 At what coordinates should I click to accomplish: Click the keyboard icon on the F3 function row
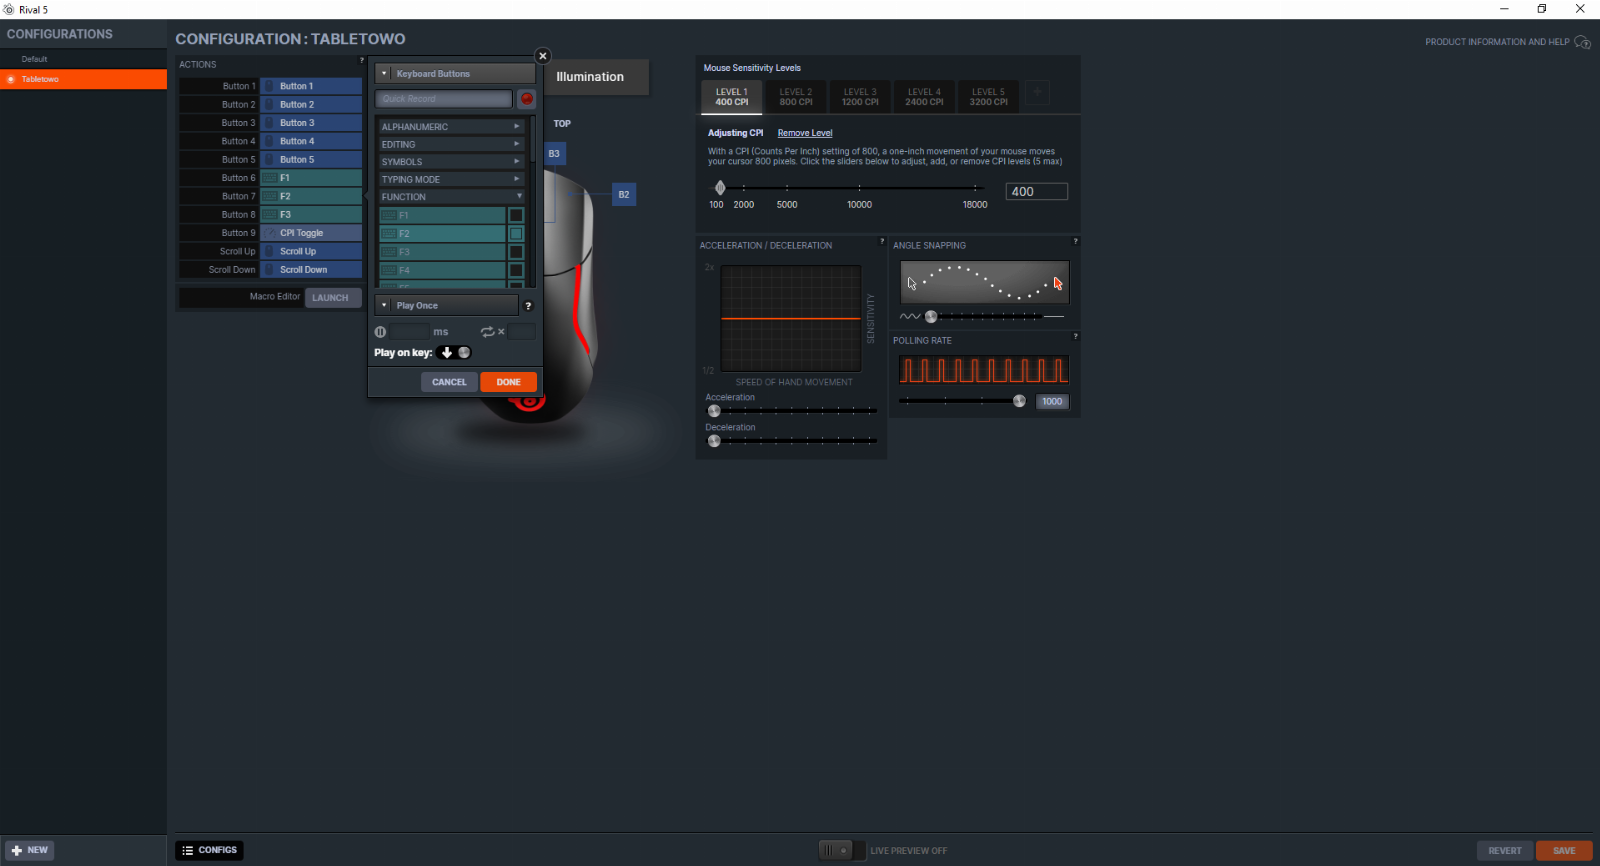[389, 252]
